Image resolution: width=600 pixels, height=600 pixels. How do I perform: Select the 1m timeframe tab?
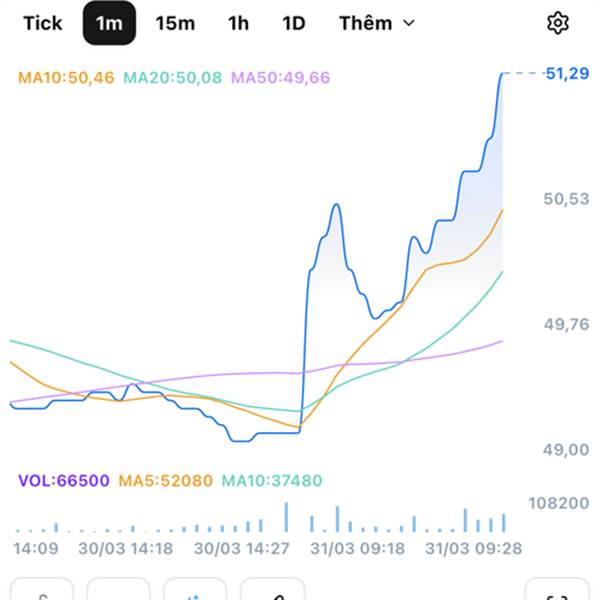(x=109, y=23)
